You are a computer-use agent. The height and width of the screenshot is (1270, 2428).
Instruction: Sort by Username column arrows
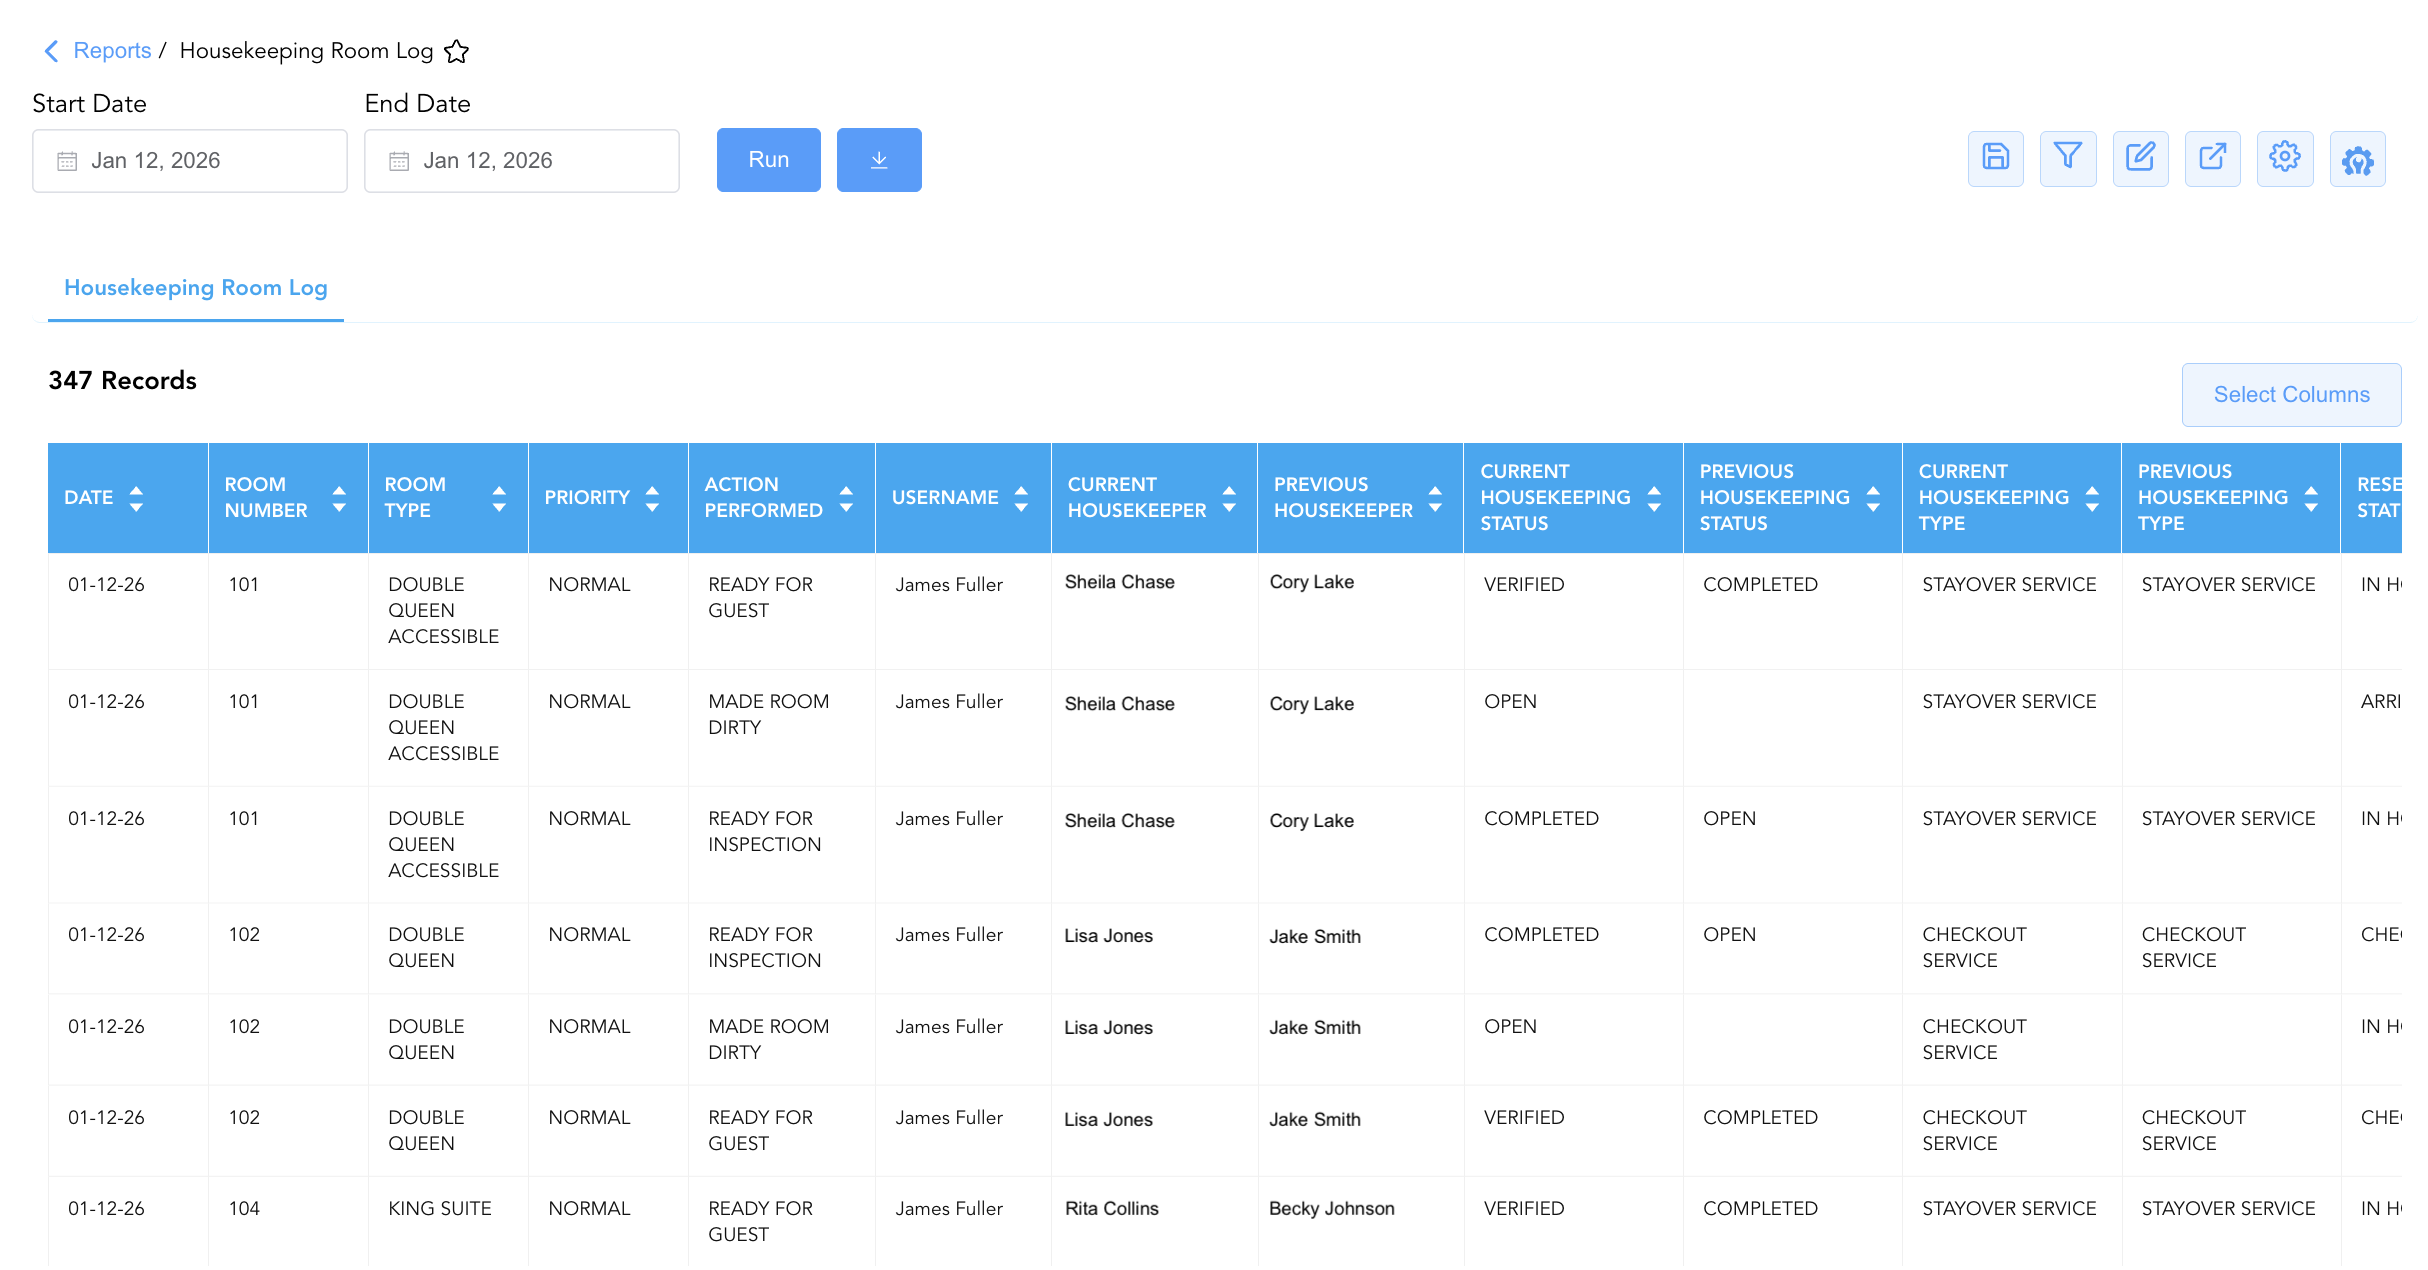1021,498
